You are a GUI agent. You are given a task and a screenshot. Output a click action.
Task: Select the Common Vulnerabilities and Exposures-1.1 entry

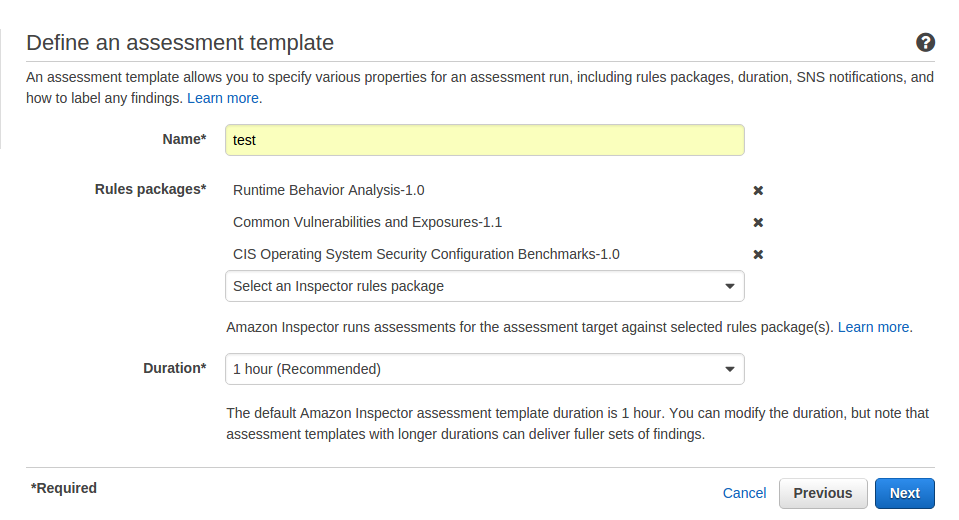click(367, 222)
